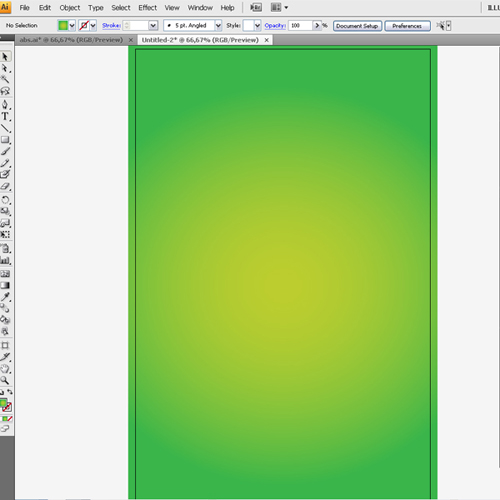Expand the stroke weight dropdown
The height and width of the screenshot is (500, 500).
coord(153,25)
